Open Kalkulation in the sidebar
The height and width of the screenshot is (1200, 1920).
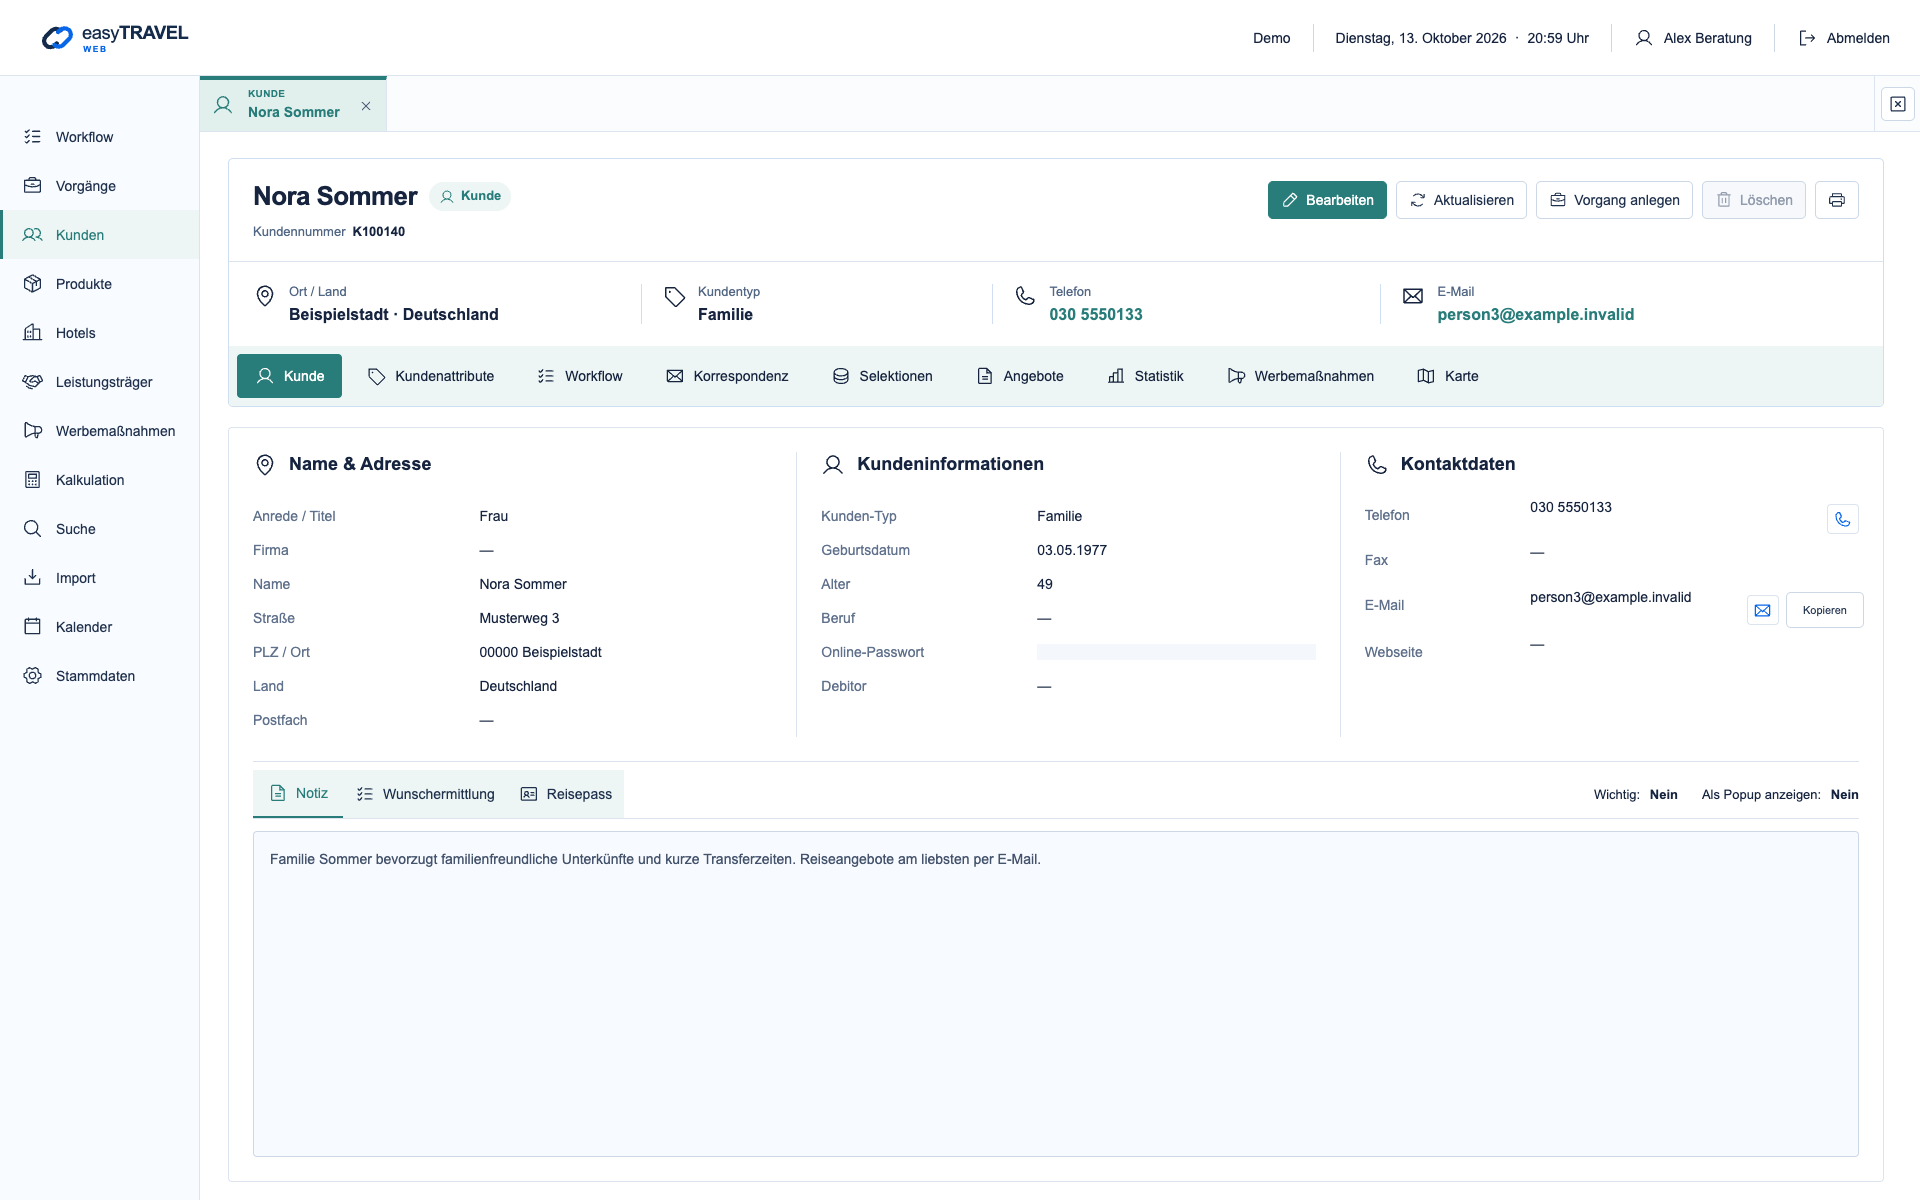pos(99,480)
